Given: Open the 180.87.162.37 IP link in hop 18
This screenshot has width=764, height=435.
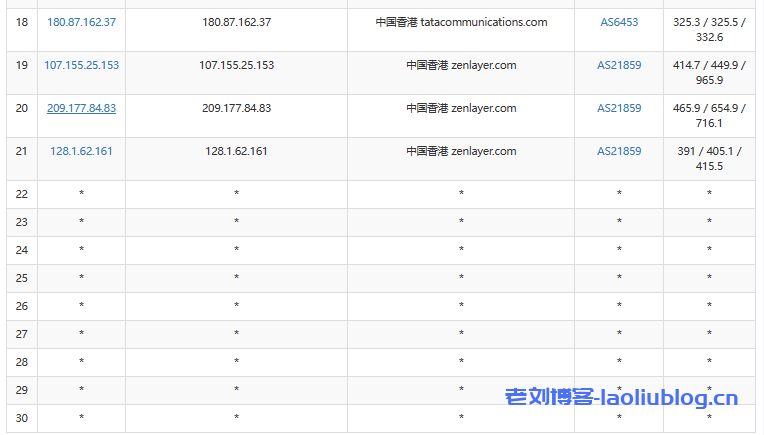Looking at the screenshot, I should 81,22.
